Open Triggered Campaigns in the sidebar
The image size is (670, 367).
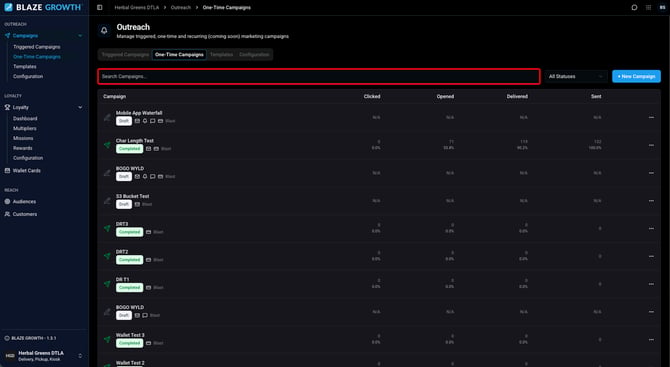(37, 47)
